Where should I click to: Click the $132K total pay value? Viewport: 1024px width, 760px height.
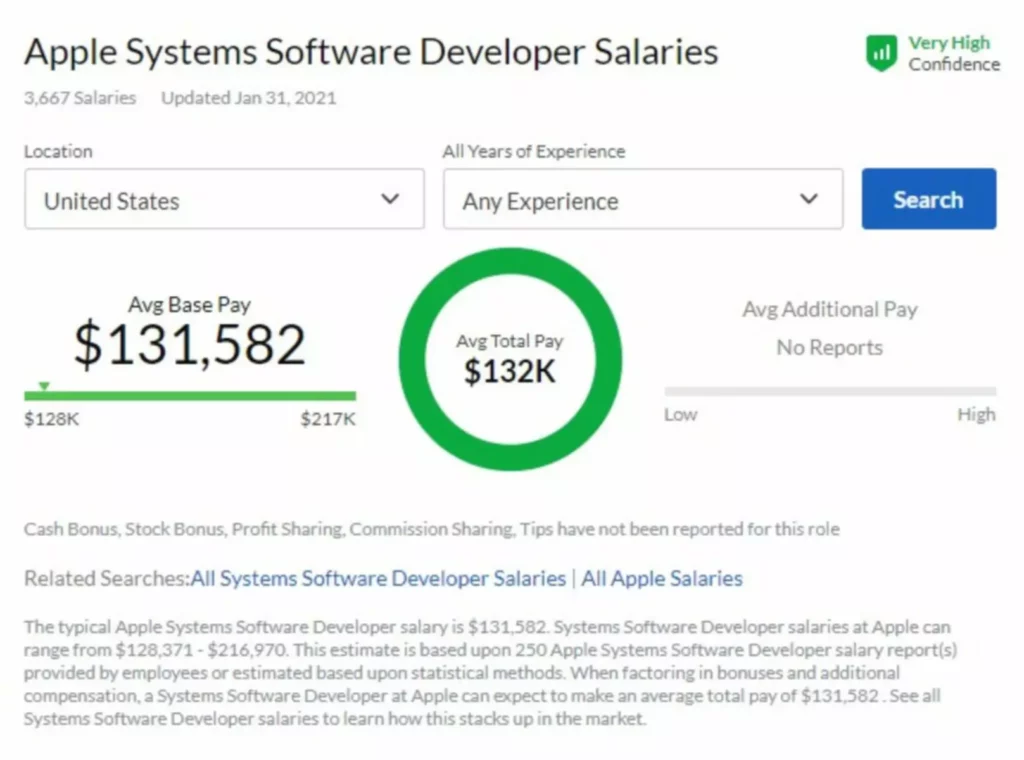510,372
